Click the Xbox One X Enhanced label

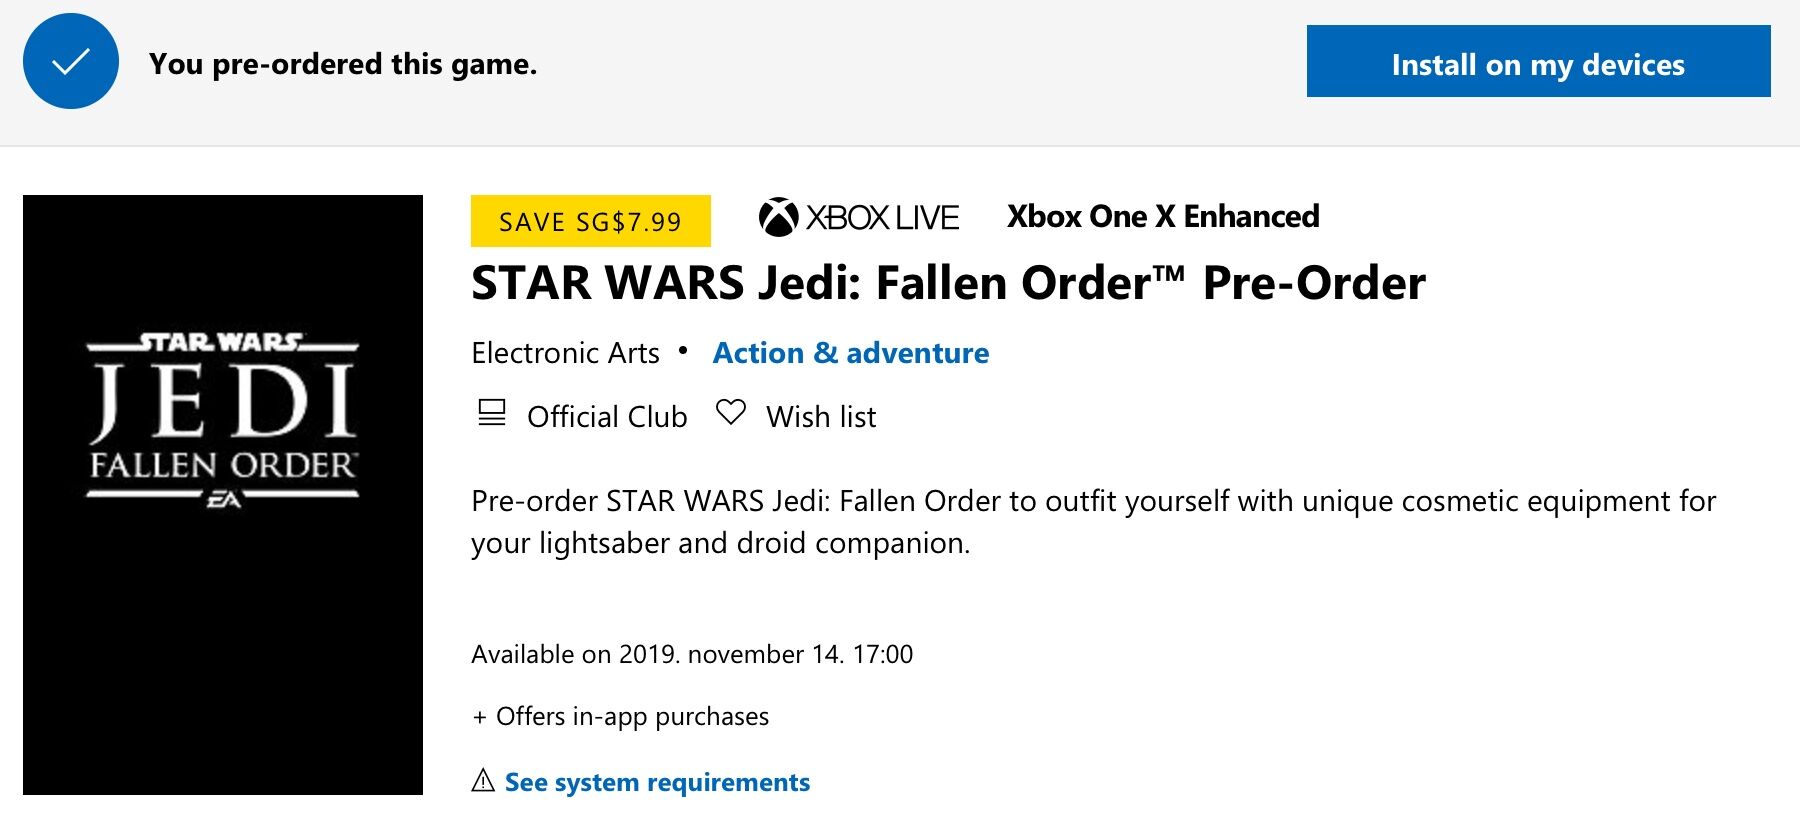coord(1163,217)
